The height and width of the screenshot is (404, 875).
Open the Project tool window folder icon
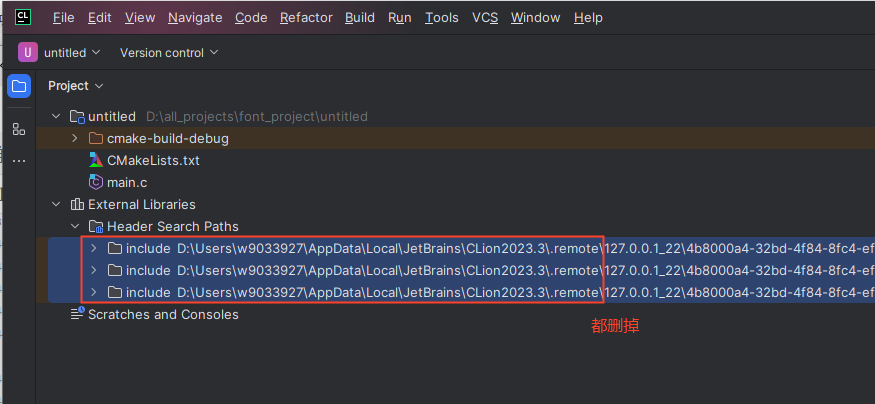(19, 86)
